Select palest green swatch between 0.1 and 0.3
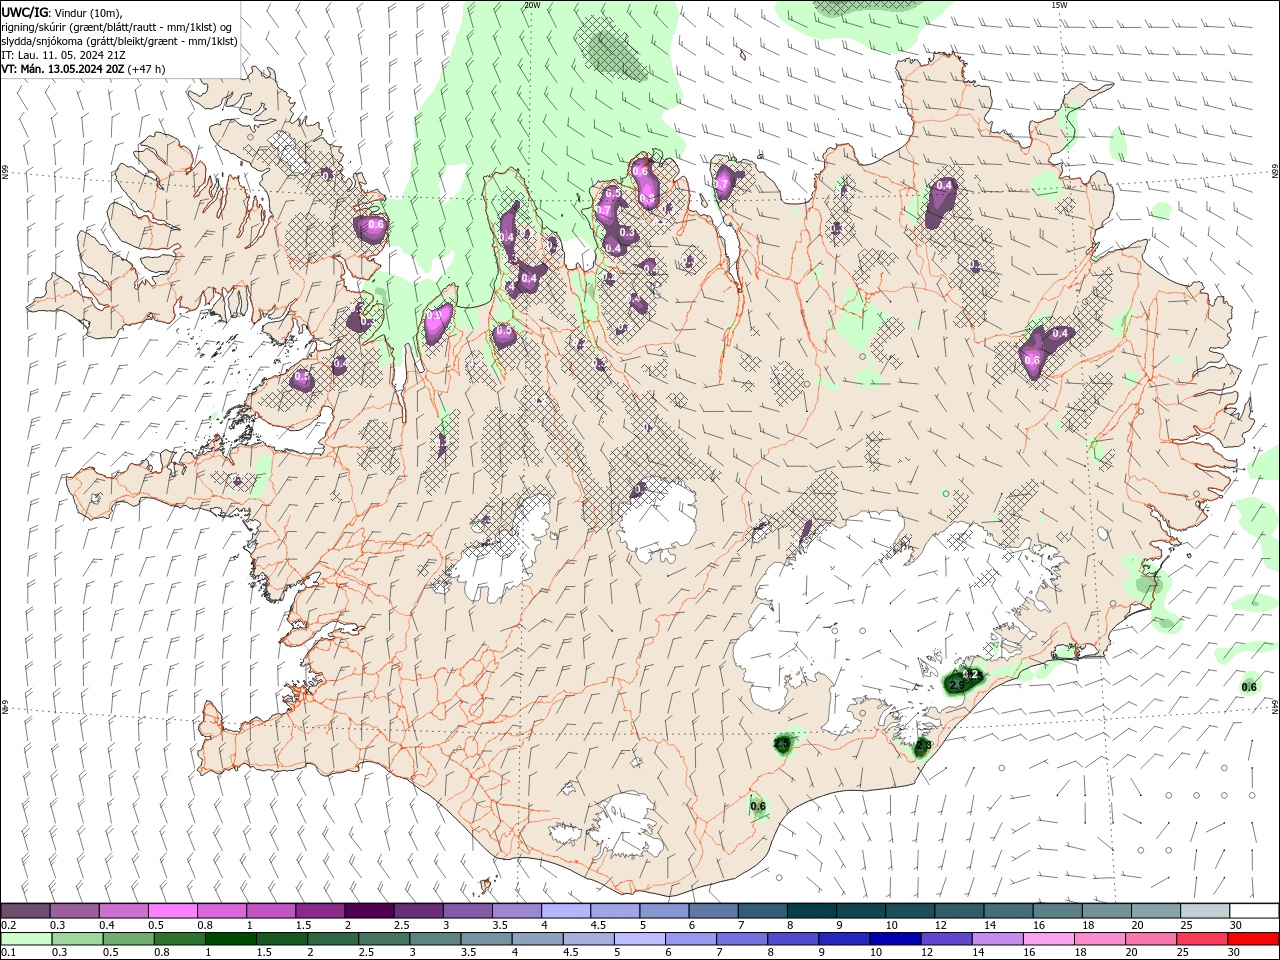Image resolution: width=1280 pixels, height=960 pixels. tap(26, 939)
